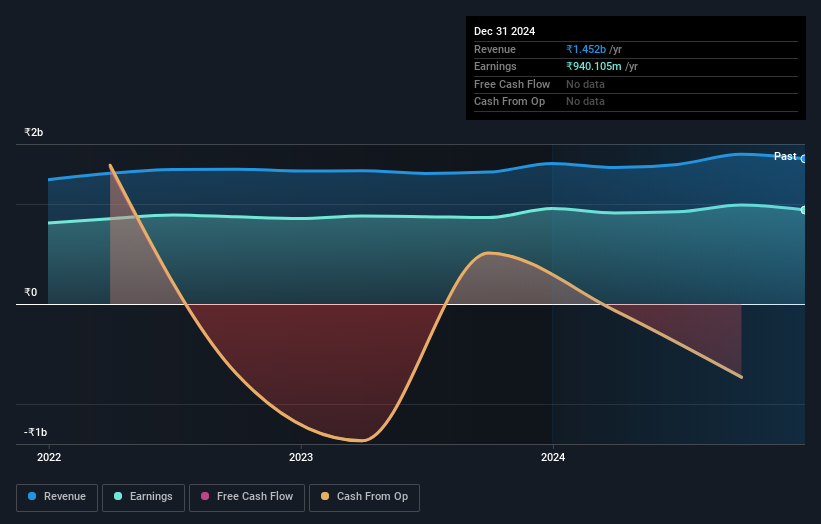Click the ₹940.105m earnings value
This screenshot has width=821, height=524.
pyautogui.click(x=594, y=66)
